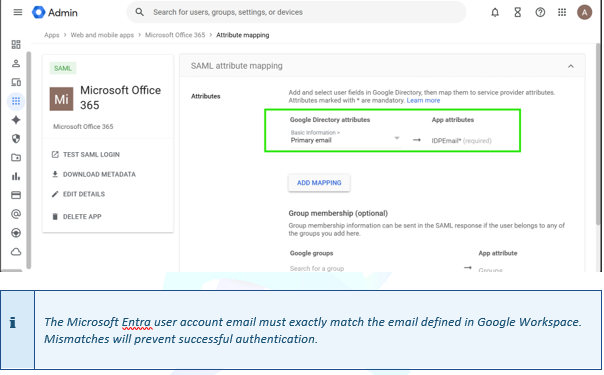Open the Home dashboard sidebar icon

tap(16, 44)
